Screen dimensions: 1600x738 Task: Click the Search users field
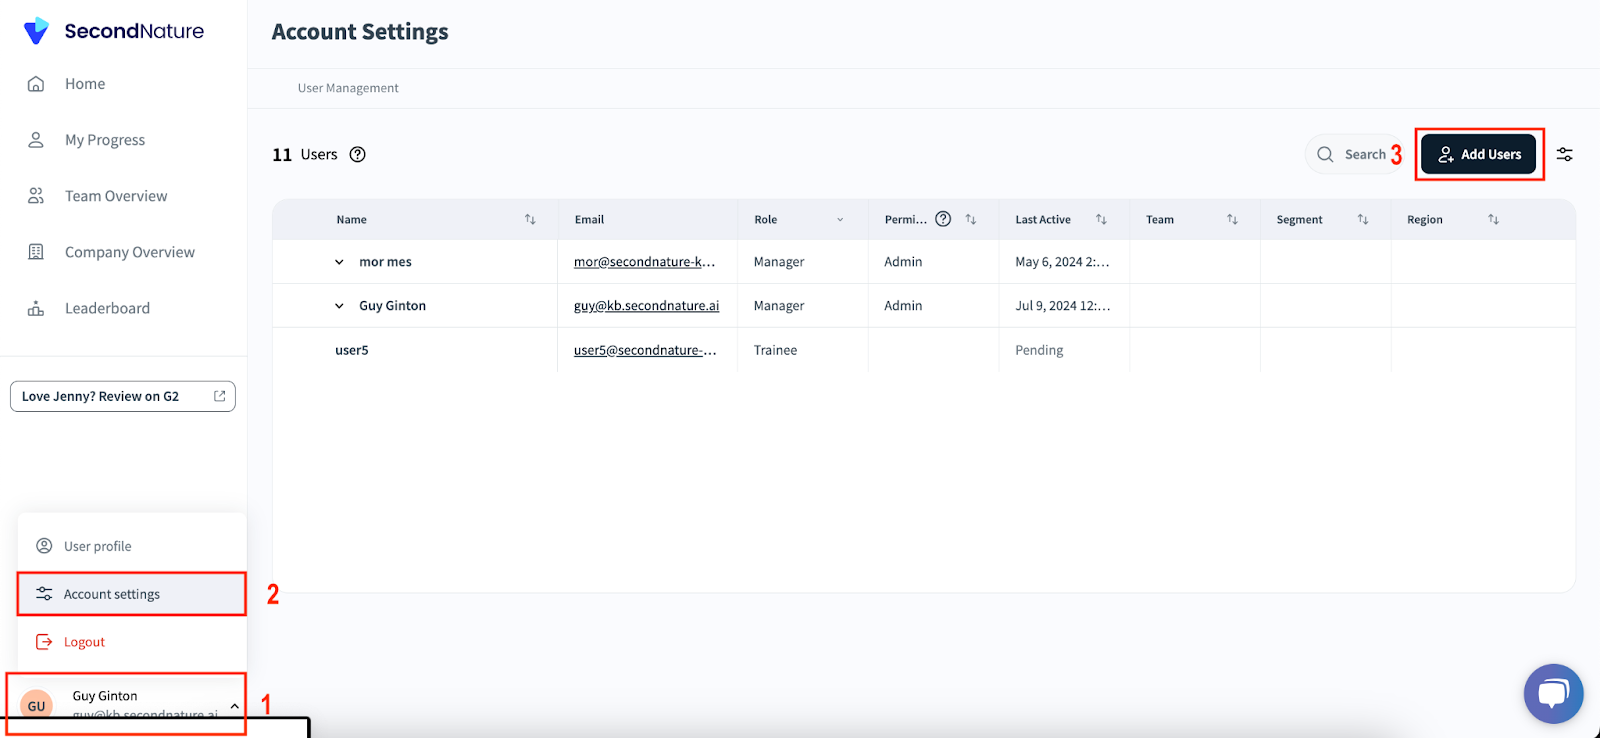click(x=1355, y=154)
